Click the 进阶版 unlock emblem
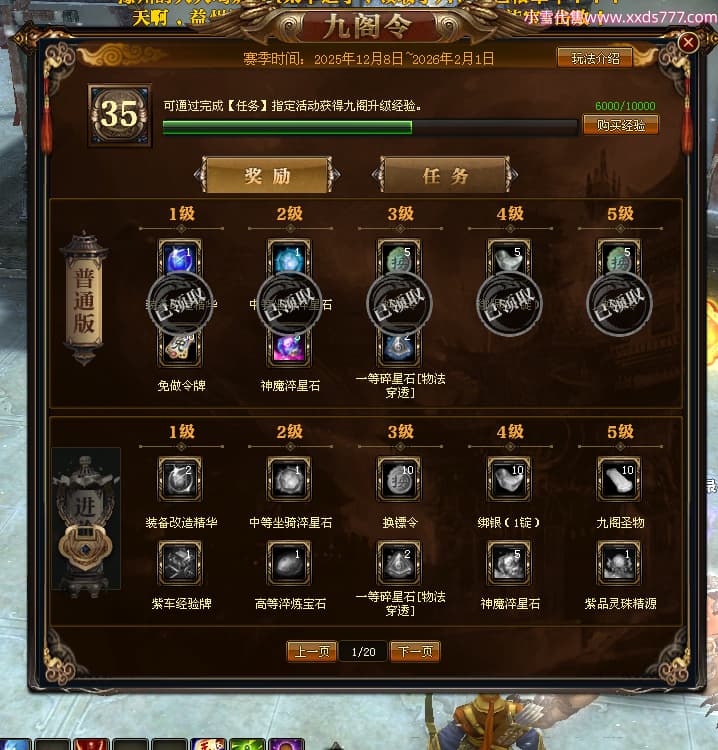Screen dimensions: 718x750 86,521
